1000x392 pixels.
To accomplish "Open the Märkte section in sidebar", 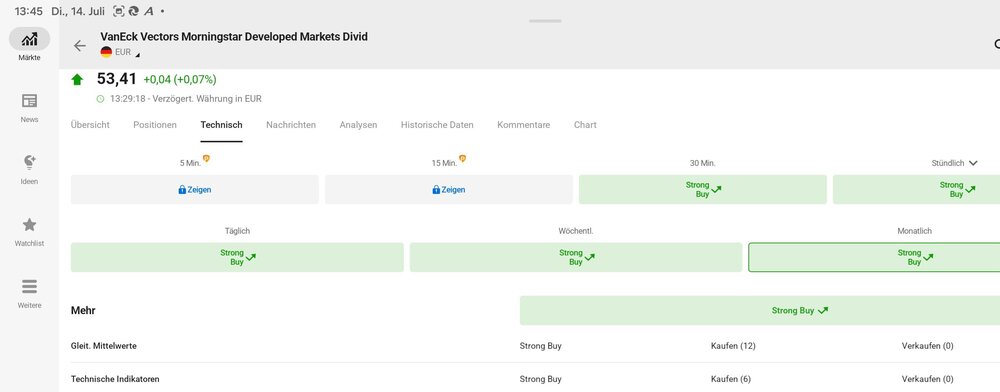I will (x=29, y=45).
